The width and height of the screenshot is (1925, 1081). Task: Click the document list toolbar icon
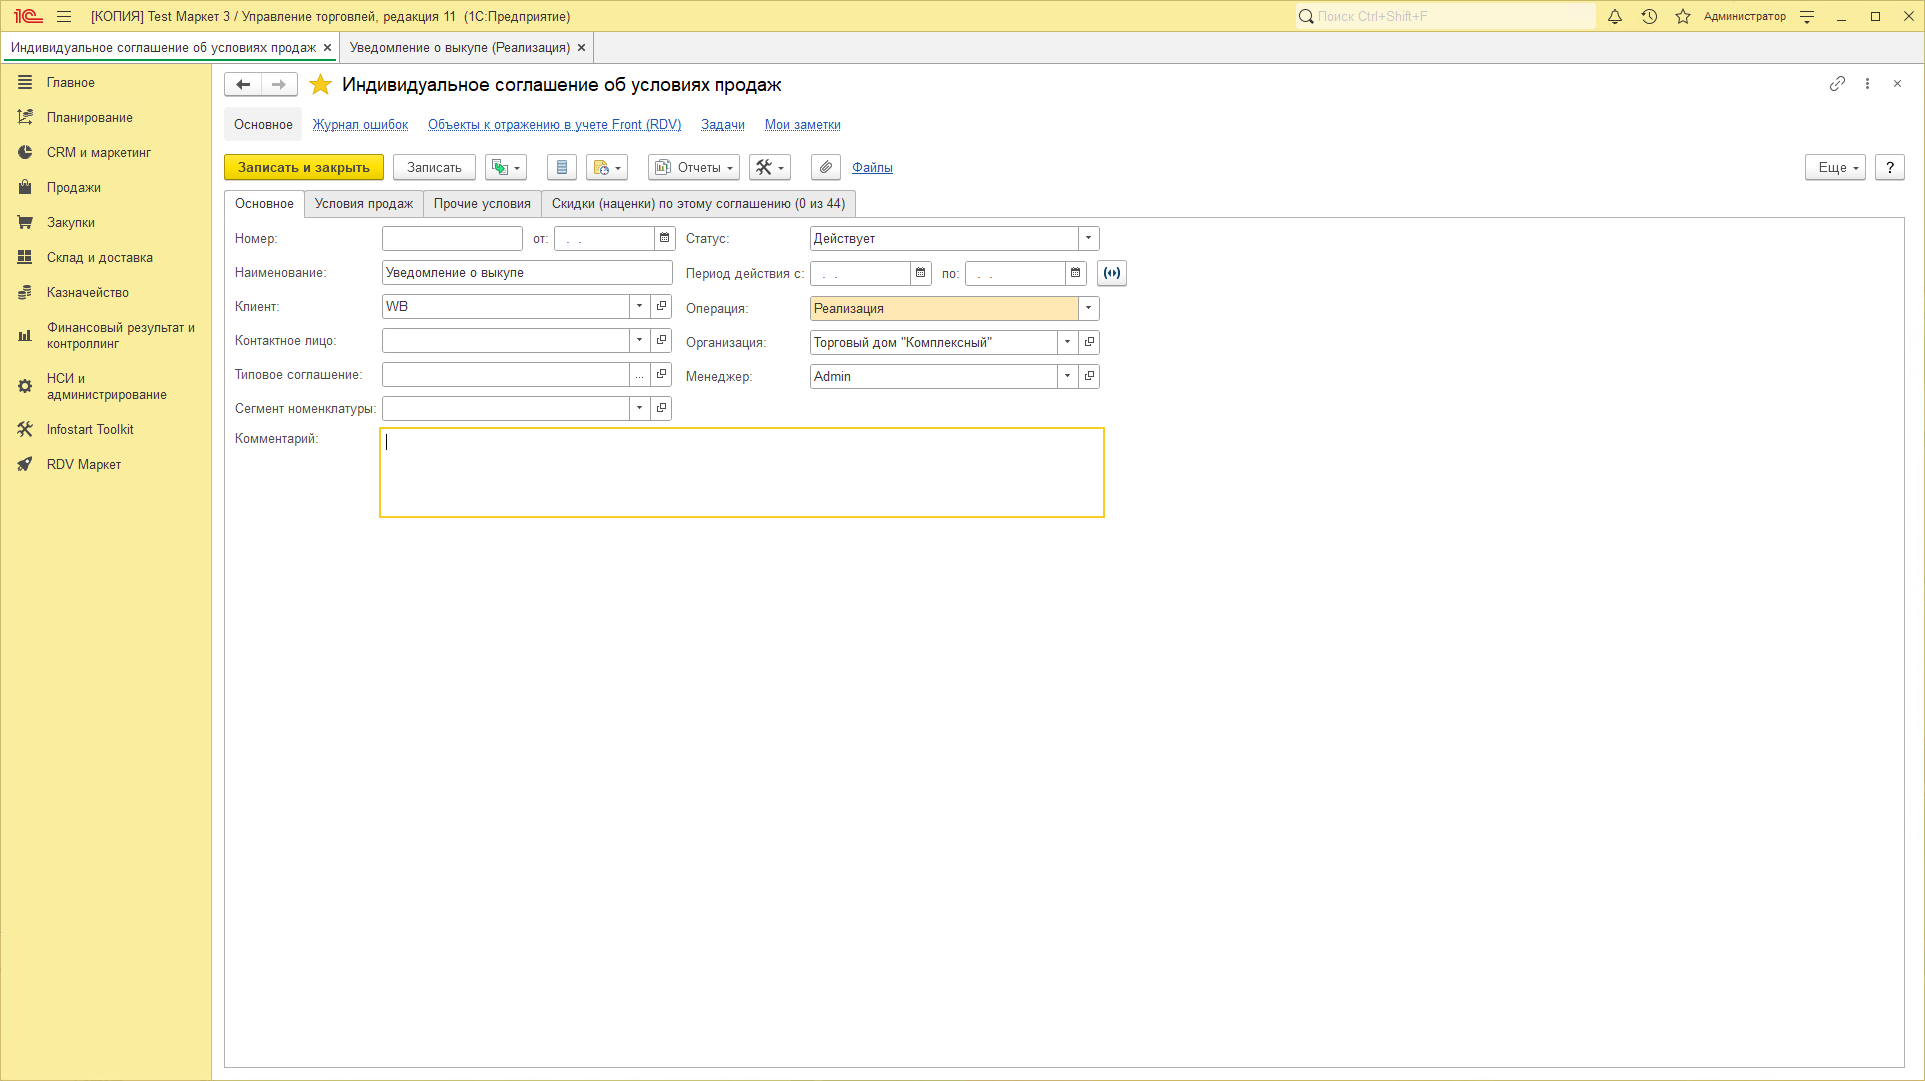tap(562, 168)
